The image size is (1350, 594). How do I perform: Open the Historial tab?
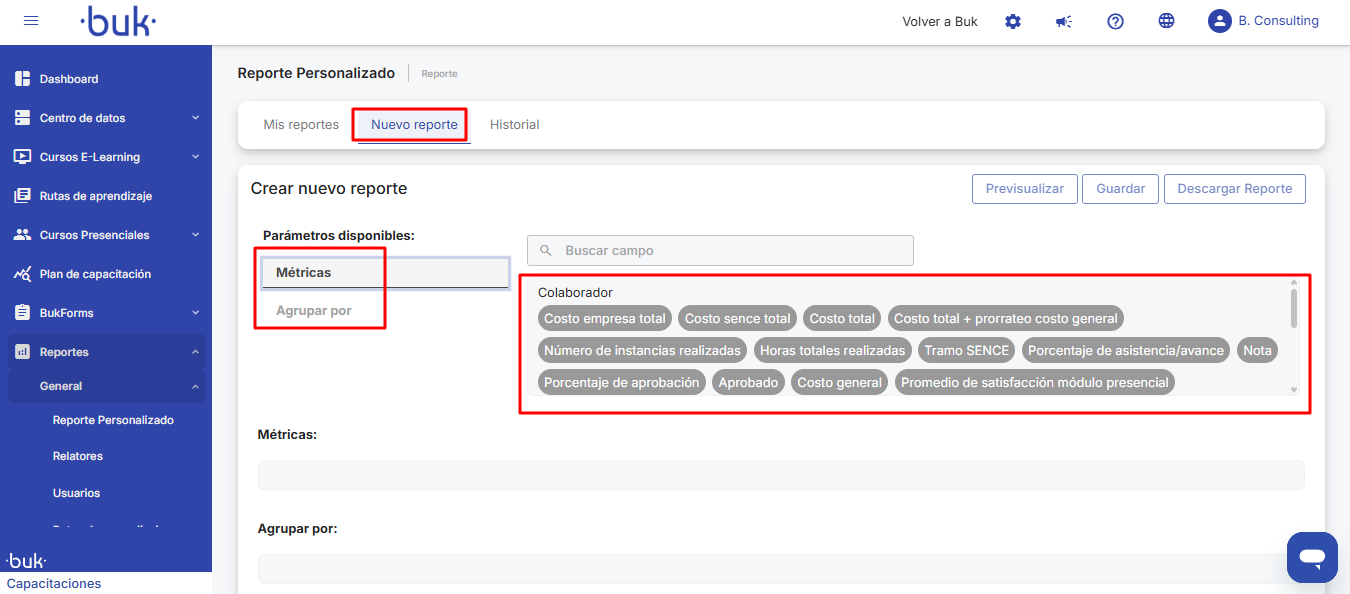click(x=514, y=125)
